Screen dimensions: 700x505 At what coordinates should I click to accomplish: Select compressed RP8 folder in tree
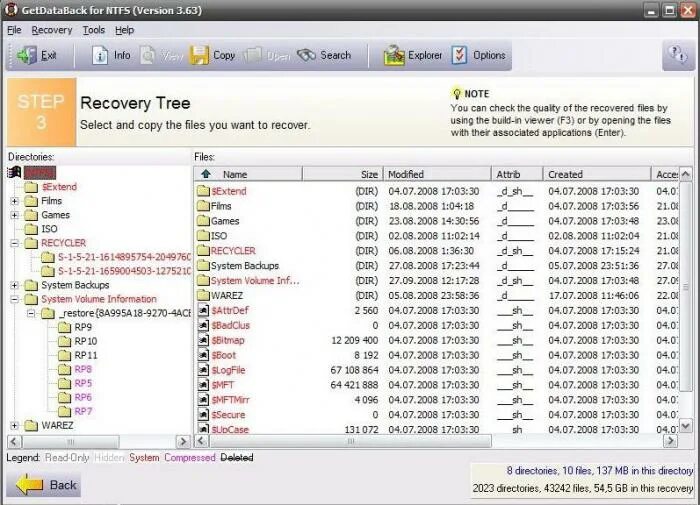tap(83, 369)
